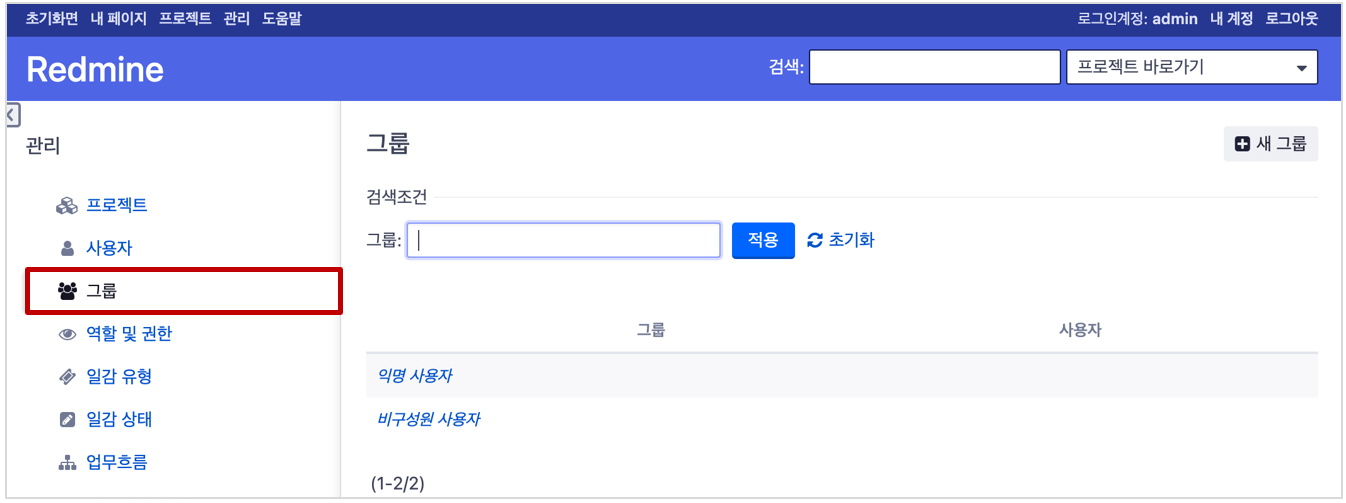Screen dimensions: 1346x503
Task: Click the eye icon beside 역할 및 권한
Action: (x=67, y=334)
